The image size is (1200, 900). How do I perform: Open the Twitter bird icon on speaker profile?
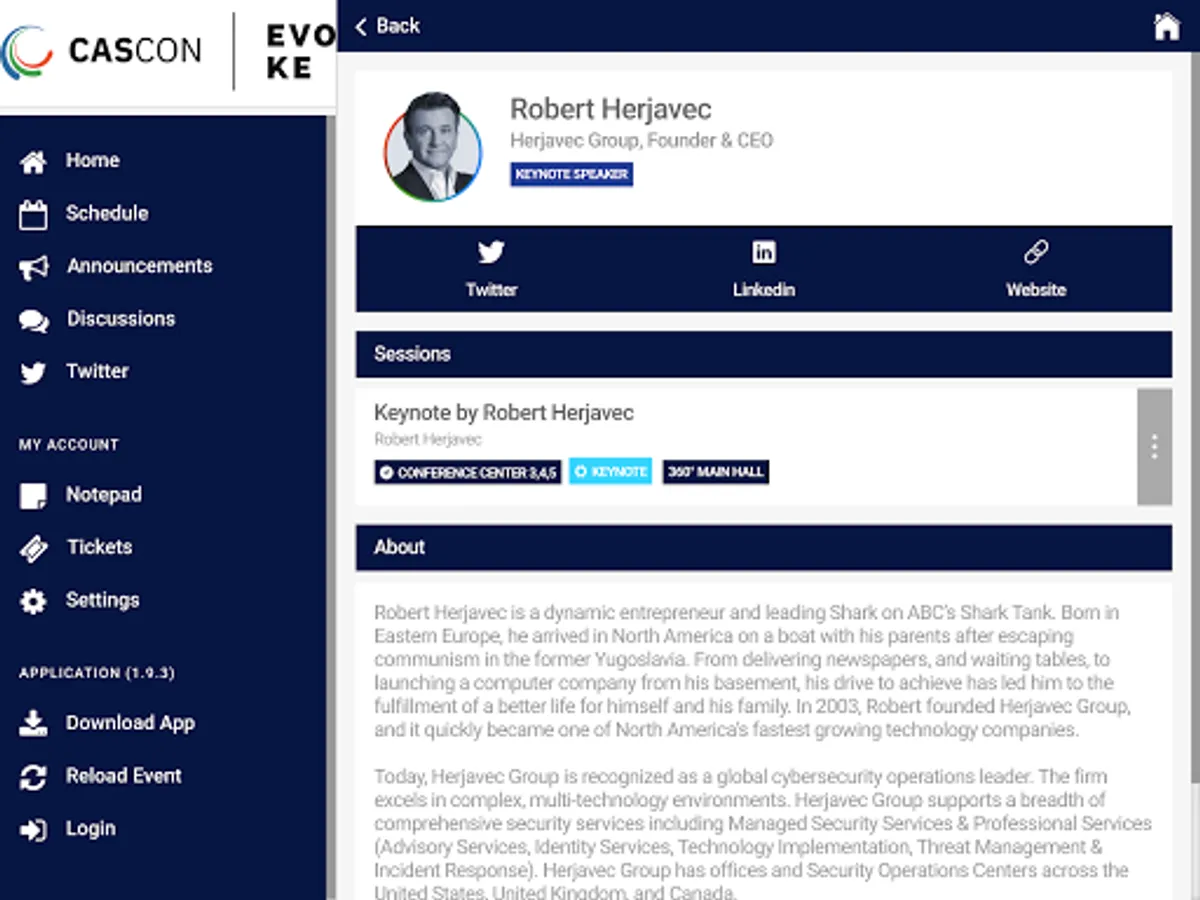491,252
